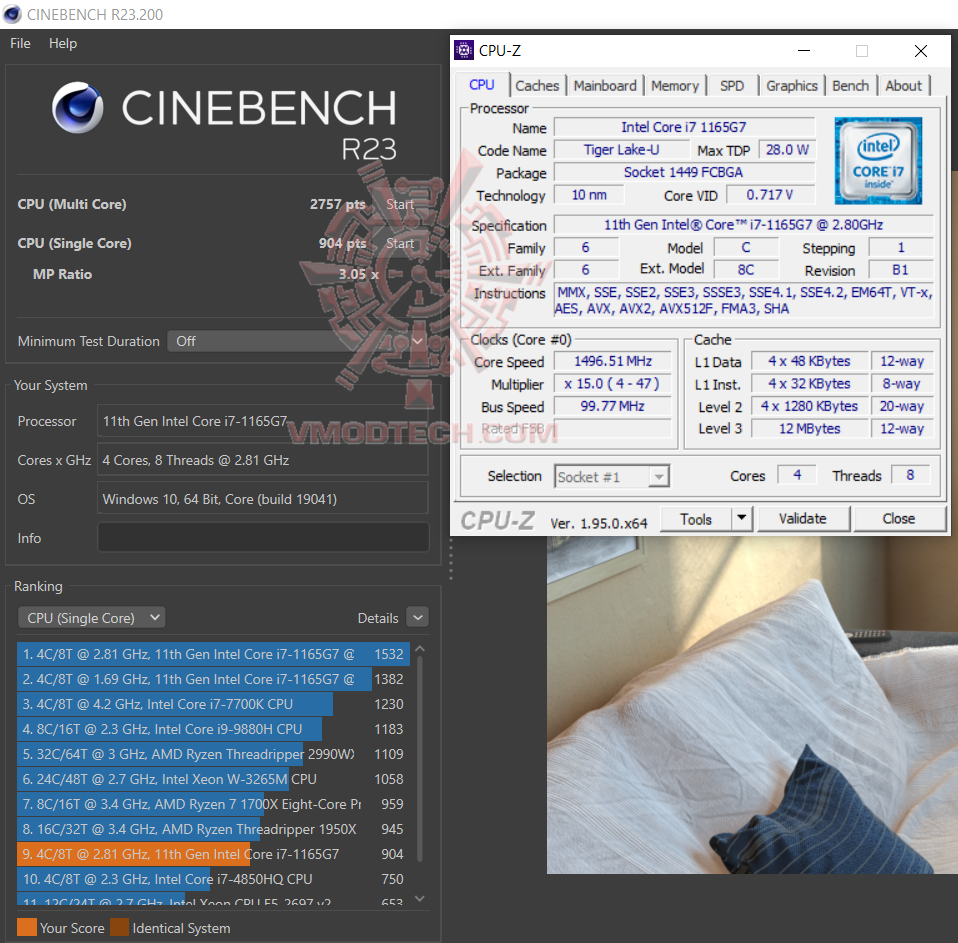
Task: Click the Bus Speed value 99.77 MHz
Action: click(613, 406)
